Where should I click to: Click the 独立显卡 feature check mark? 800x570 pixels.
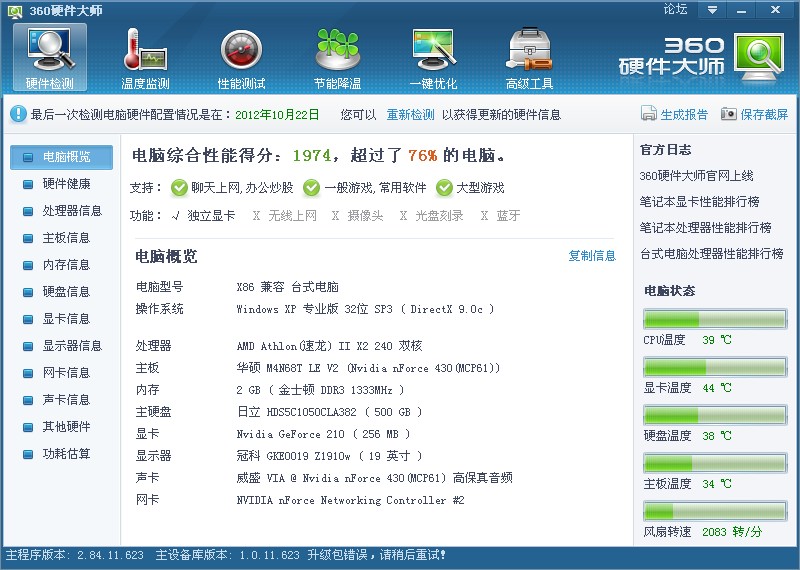click(x=175, y=216)
